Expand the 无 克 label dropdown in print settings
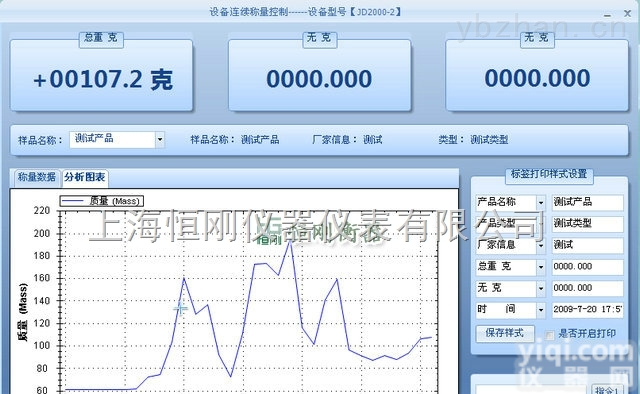 (540, 289)
